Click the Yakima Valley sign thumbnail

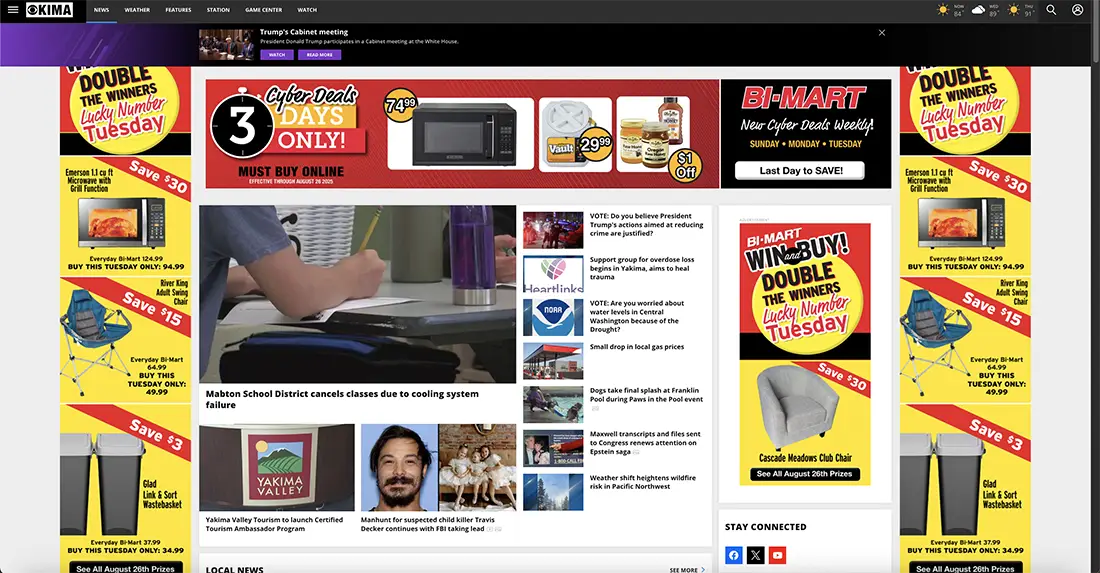click(x=277, y=468)
